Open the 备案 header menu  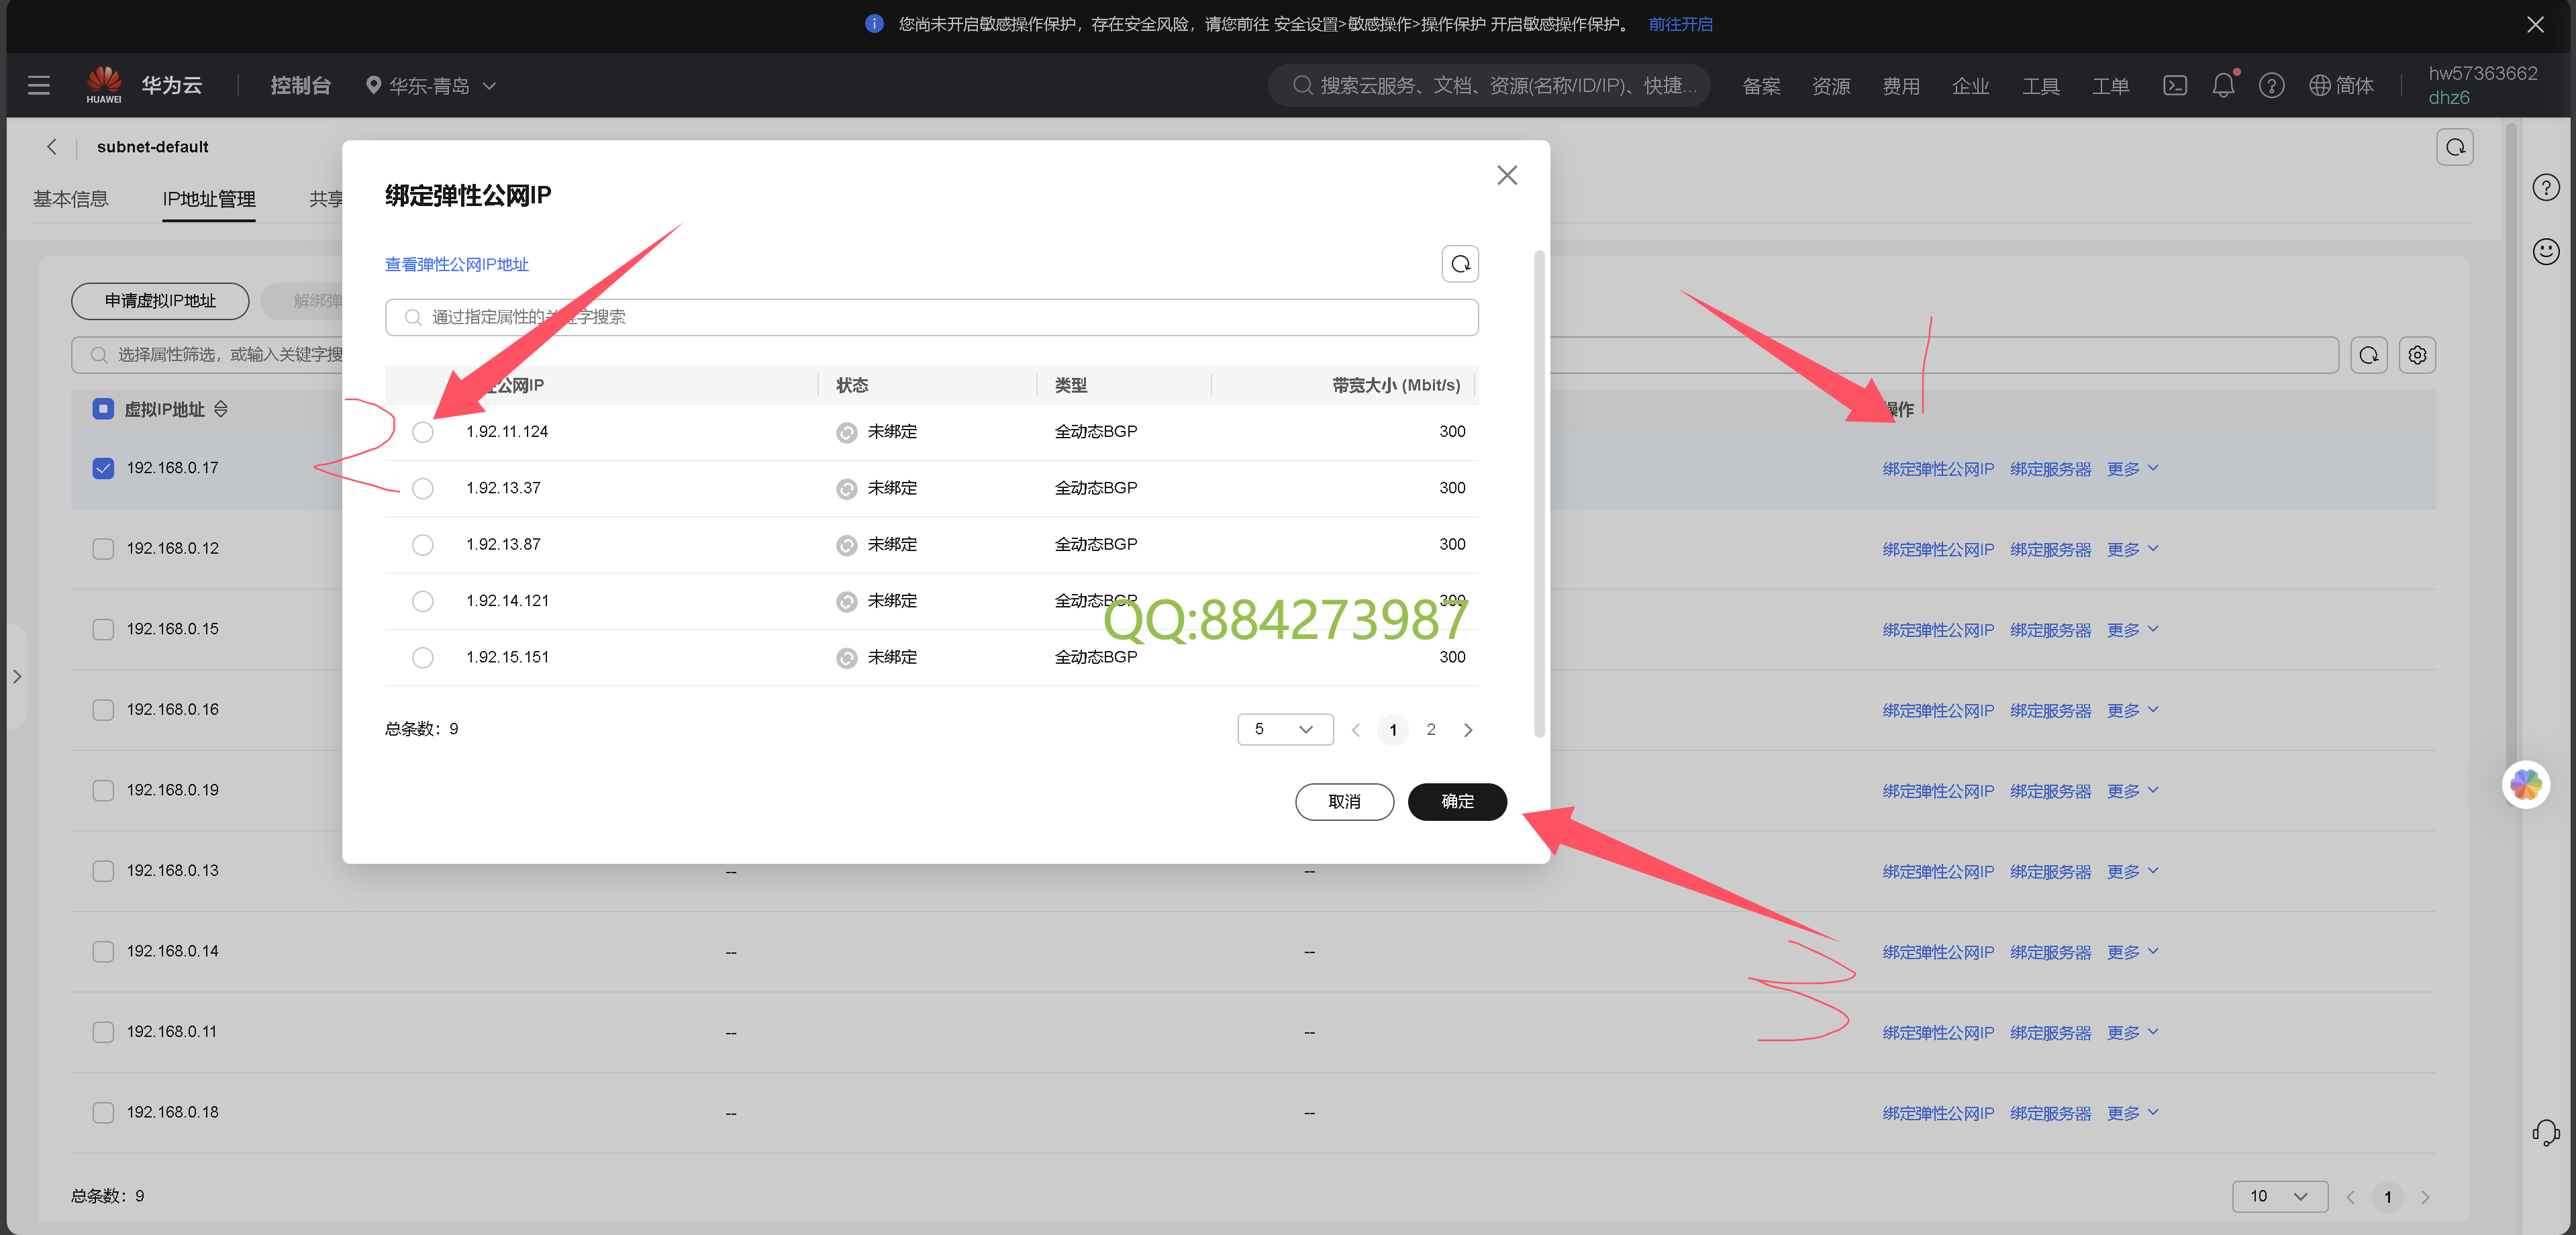(x=1761, y=86)
